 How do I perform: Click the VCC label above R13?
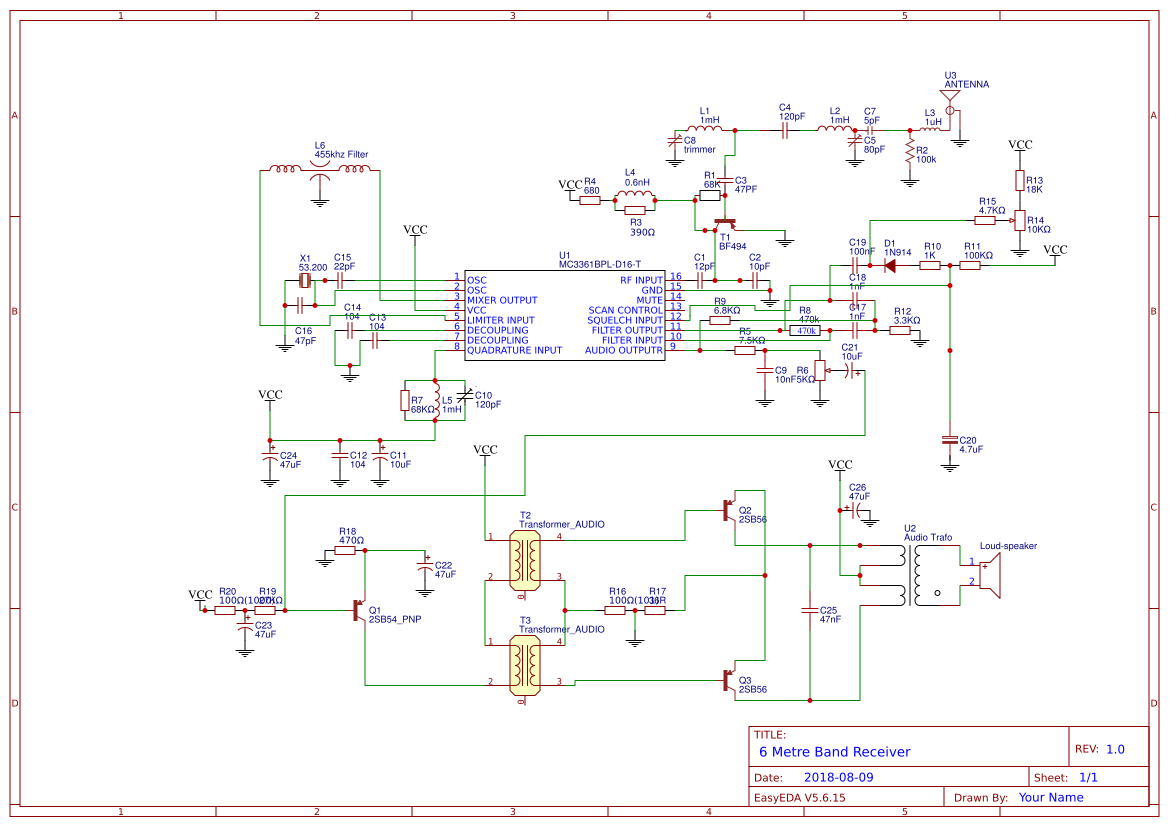[x=1020, y=145]
